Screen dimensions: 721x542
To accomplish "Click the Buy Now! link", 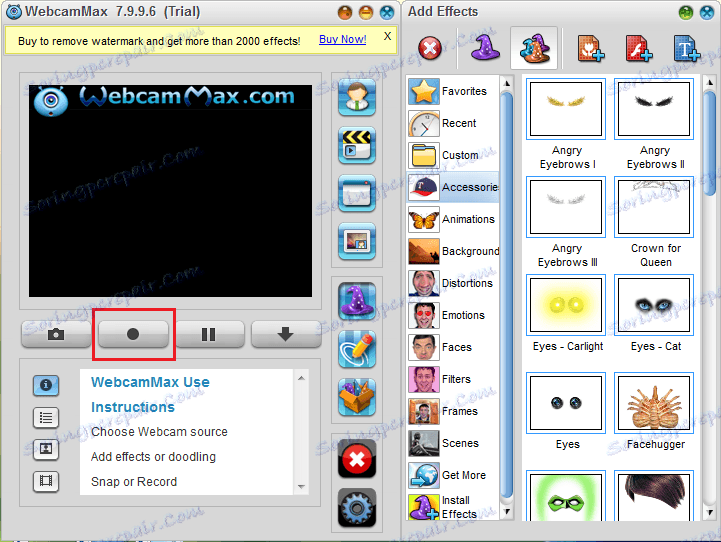I will point(343,40).
